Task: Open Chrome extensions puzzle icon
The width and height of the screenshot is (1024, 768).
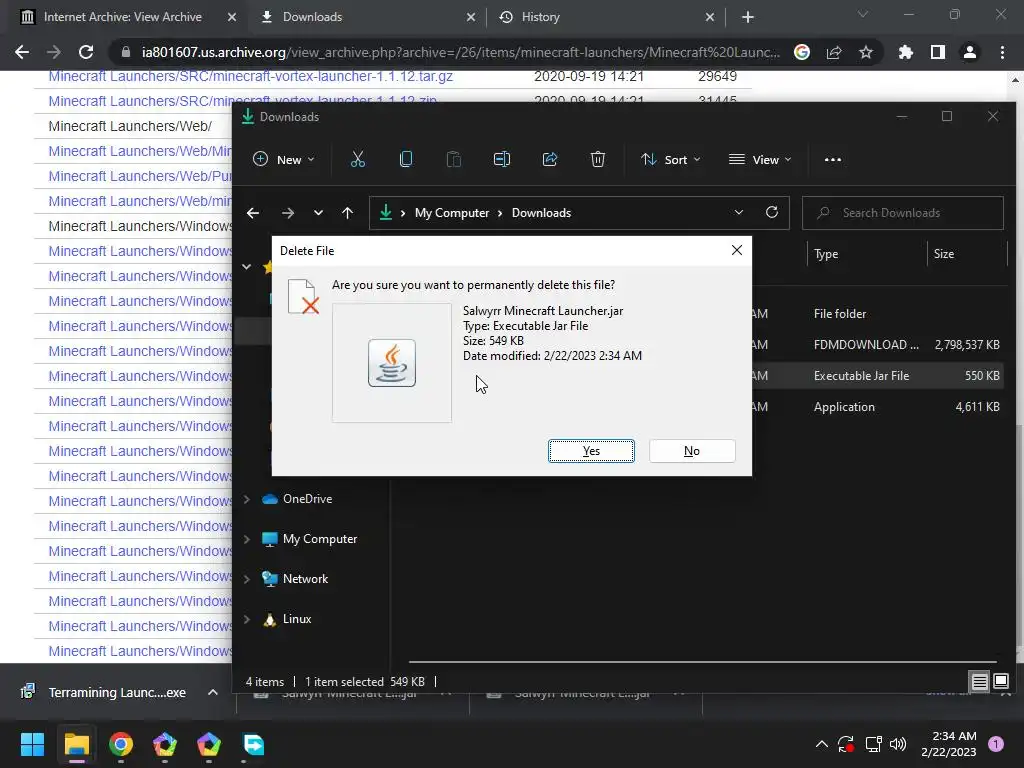Action: coord(906,52)
